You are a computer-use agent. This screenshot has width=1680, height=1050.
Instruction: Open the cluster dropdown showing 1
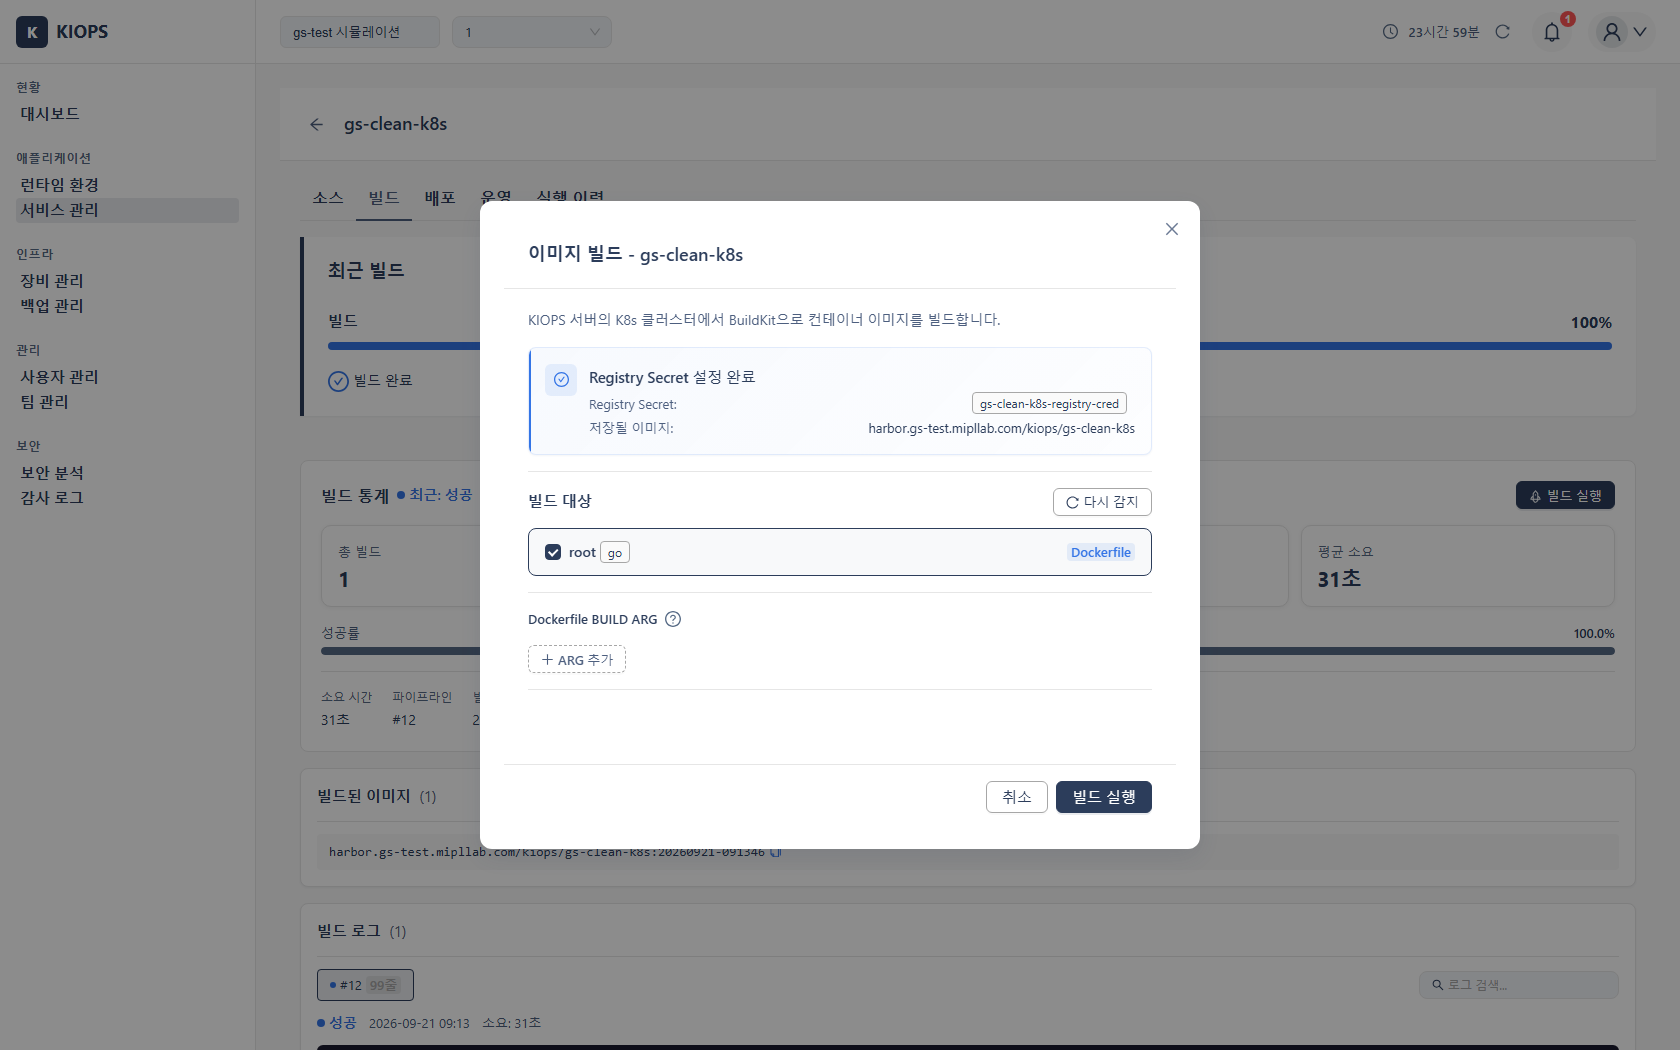point(532,32)
